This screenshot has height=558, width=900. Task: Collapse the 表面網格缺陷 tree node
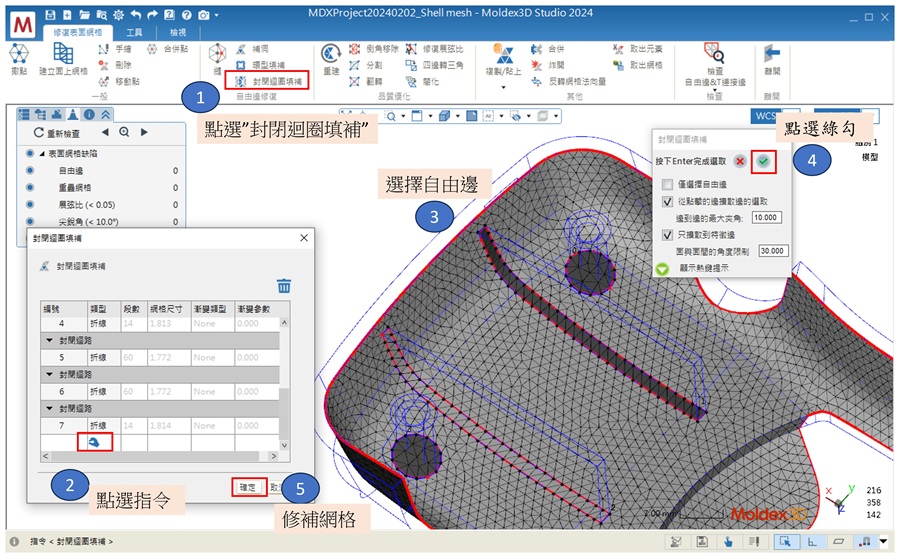[x=43, y=153]
